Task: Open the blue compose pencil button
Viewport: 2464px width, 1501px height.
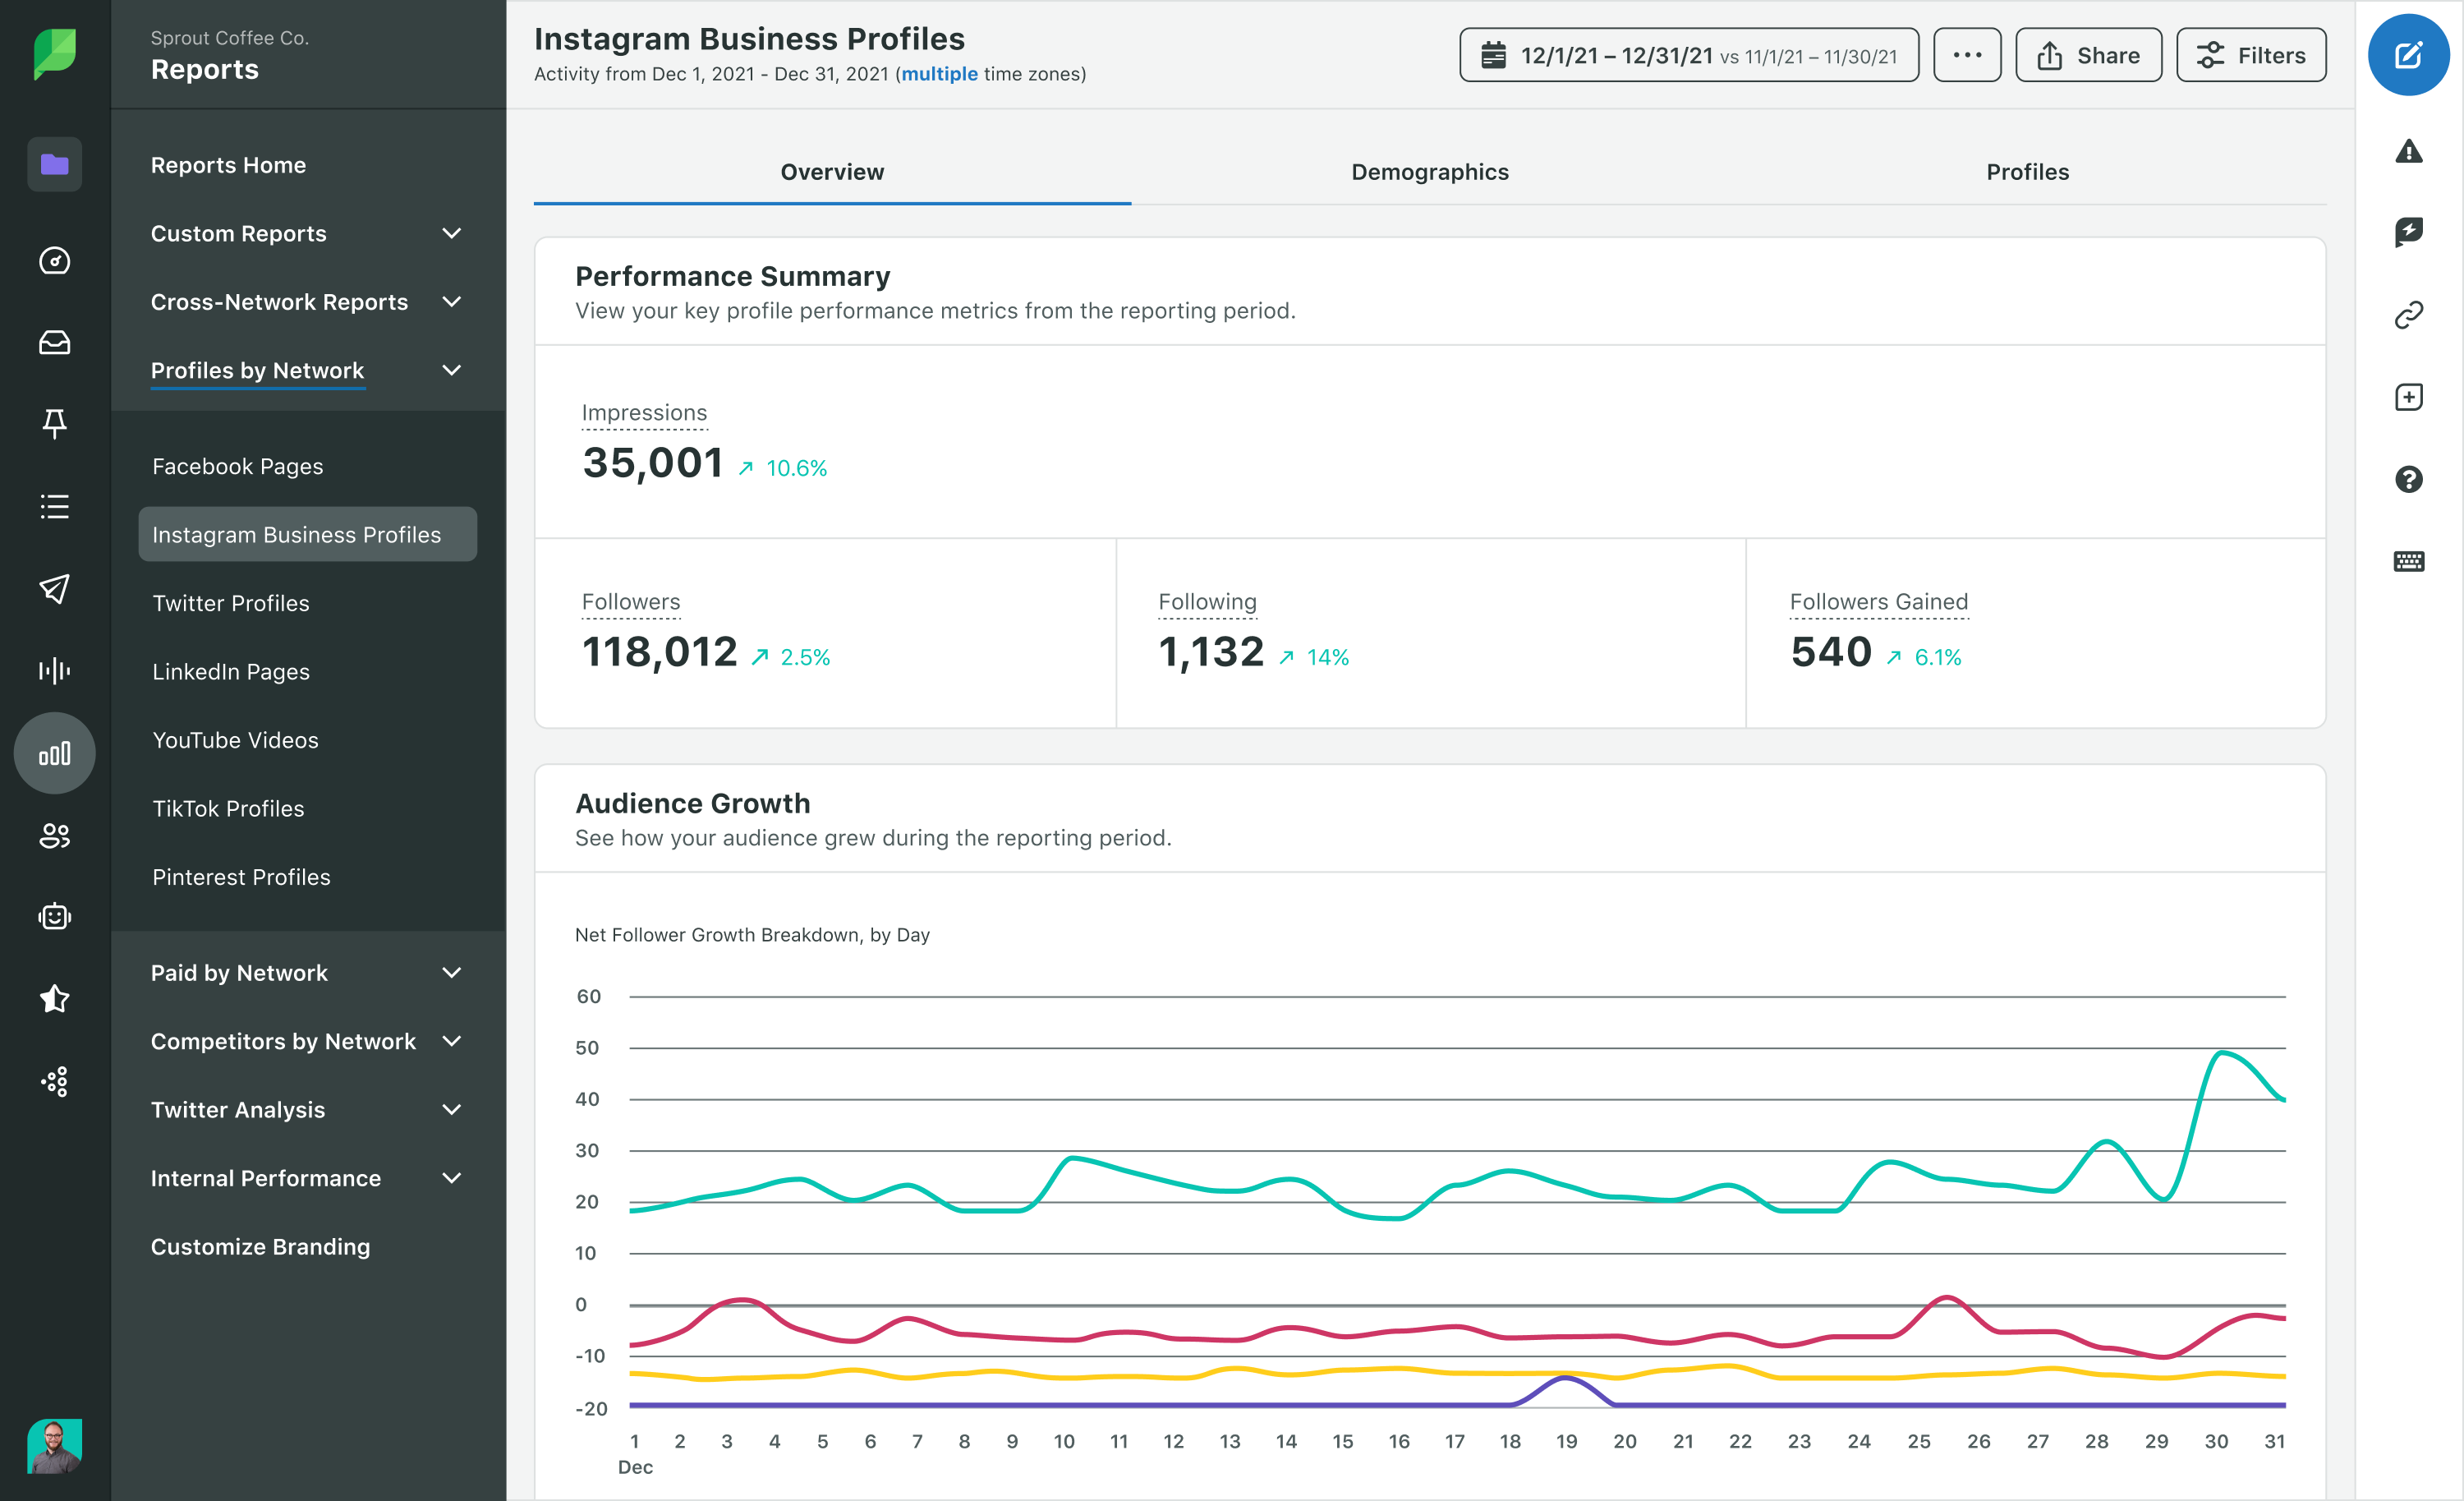Action: (x=2409, y=55)
